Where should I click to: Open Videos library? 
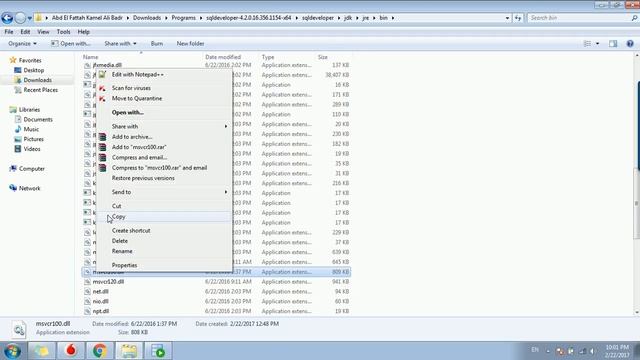[32, 149]
